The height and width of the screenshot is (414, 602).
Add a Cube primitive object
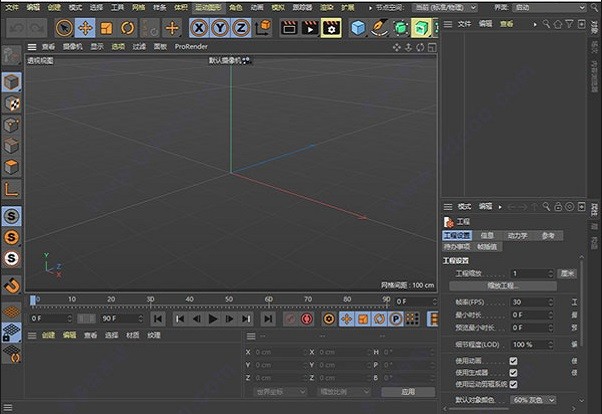point(358,28)
